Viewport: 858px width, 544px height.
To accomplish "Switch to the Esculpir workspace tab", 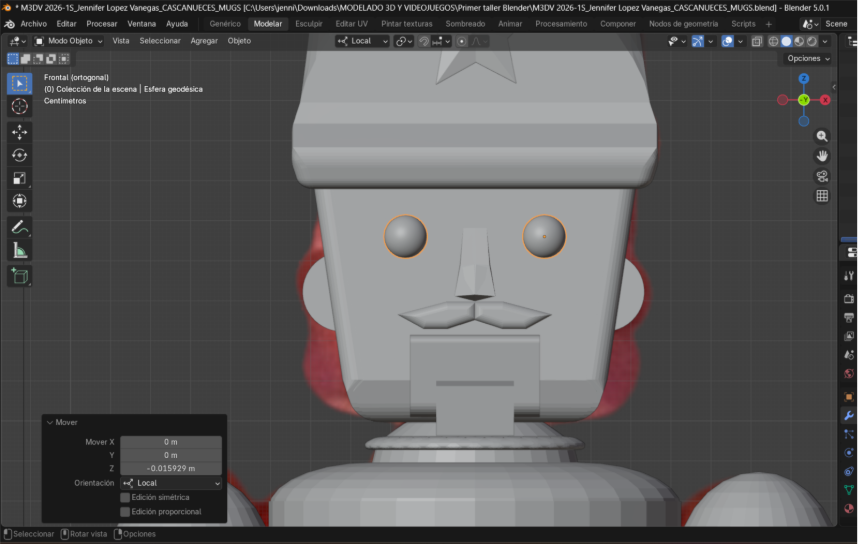I will click(x=308, y=23).
